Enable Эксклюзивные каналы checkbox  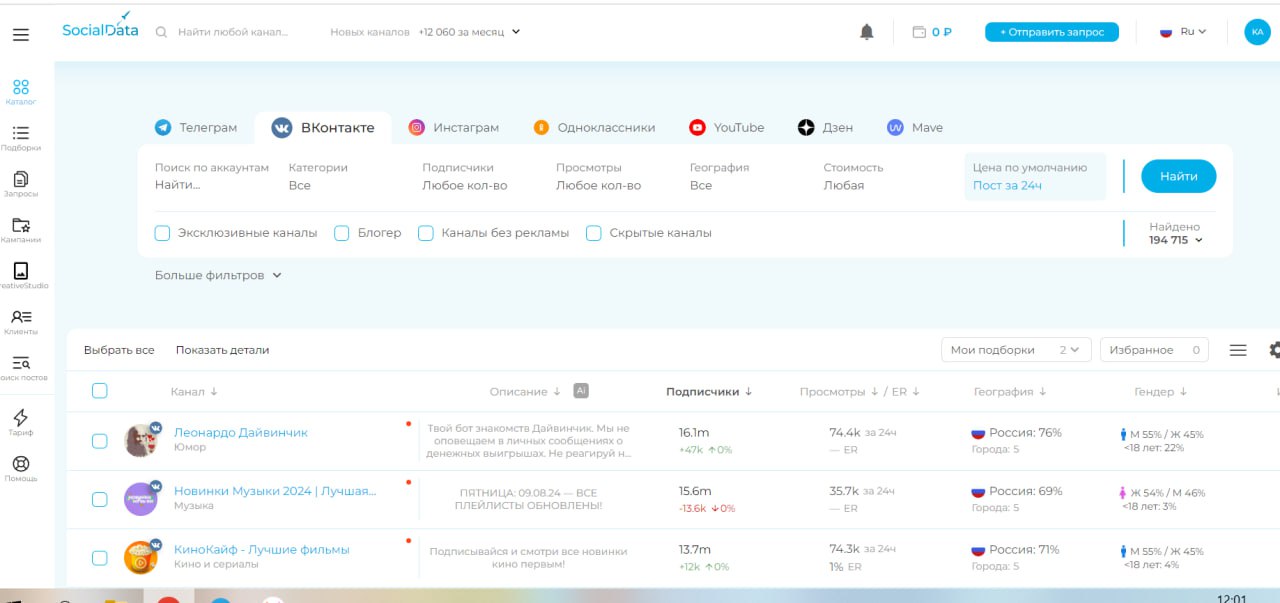tap(162, 233)
